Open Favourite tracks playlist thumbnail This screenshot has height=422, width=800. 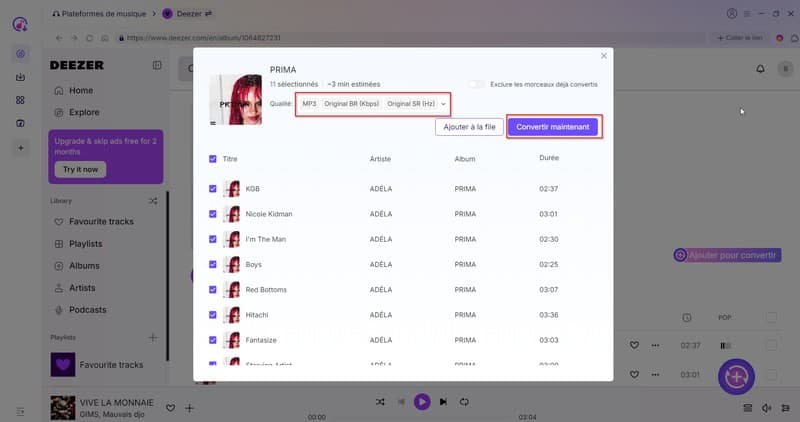(63, 364)
